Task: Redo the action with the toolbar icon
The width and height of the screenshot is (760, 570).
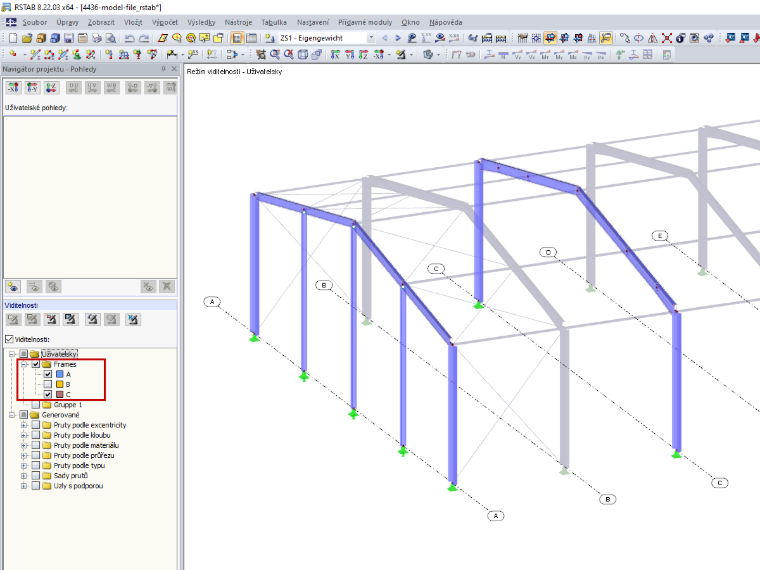Action: [x=143, y=38]
